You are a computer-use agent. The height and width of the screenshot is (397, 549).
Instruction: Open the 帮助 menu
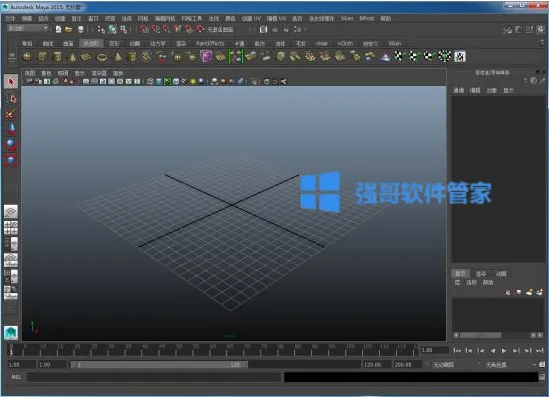point(385,18)
